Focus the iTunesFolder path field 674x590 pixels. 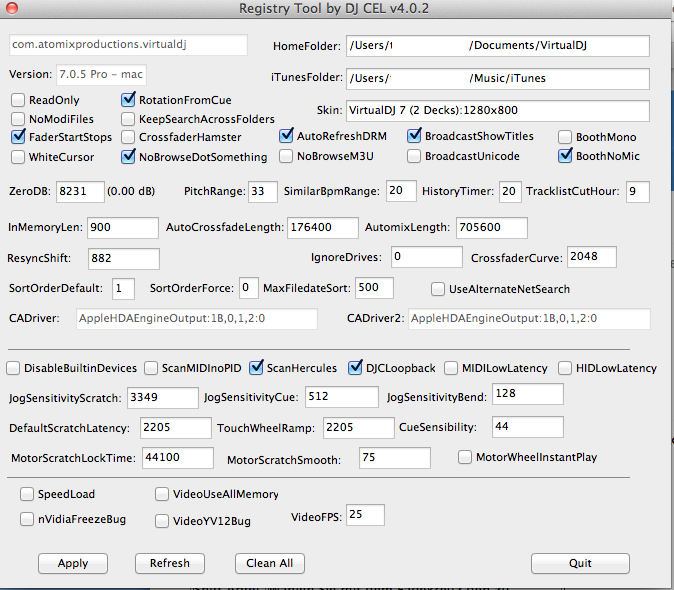coord(498,79)
